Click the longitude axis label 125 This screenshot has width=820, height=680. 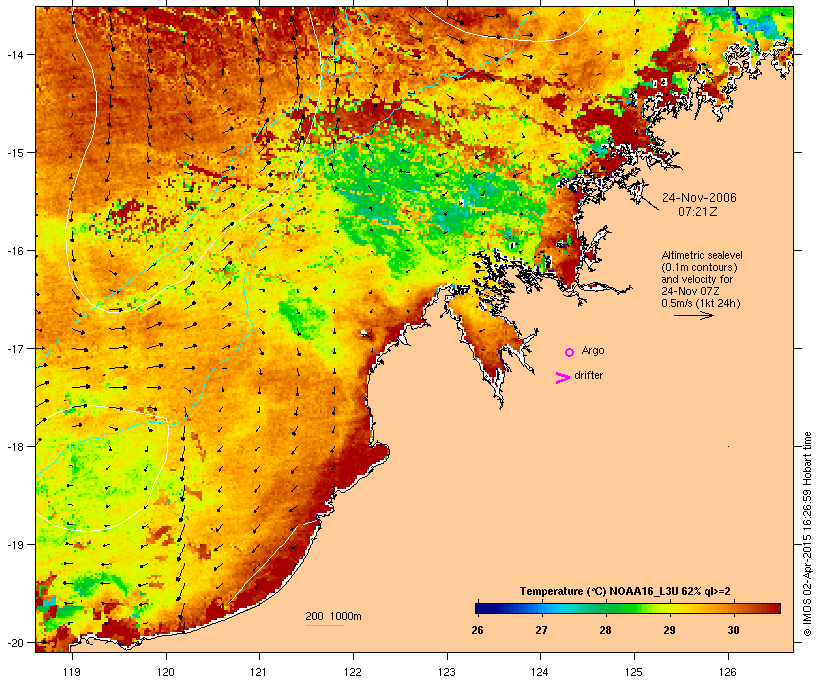(x=634, y=672)
